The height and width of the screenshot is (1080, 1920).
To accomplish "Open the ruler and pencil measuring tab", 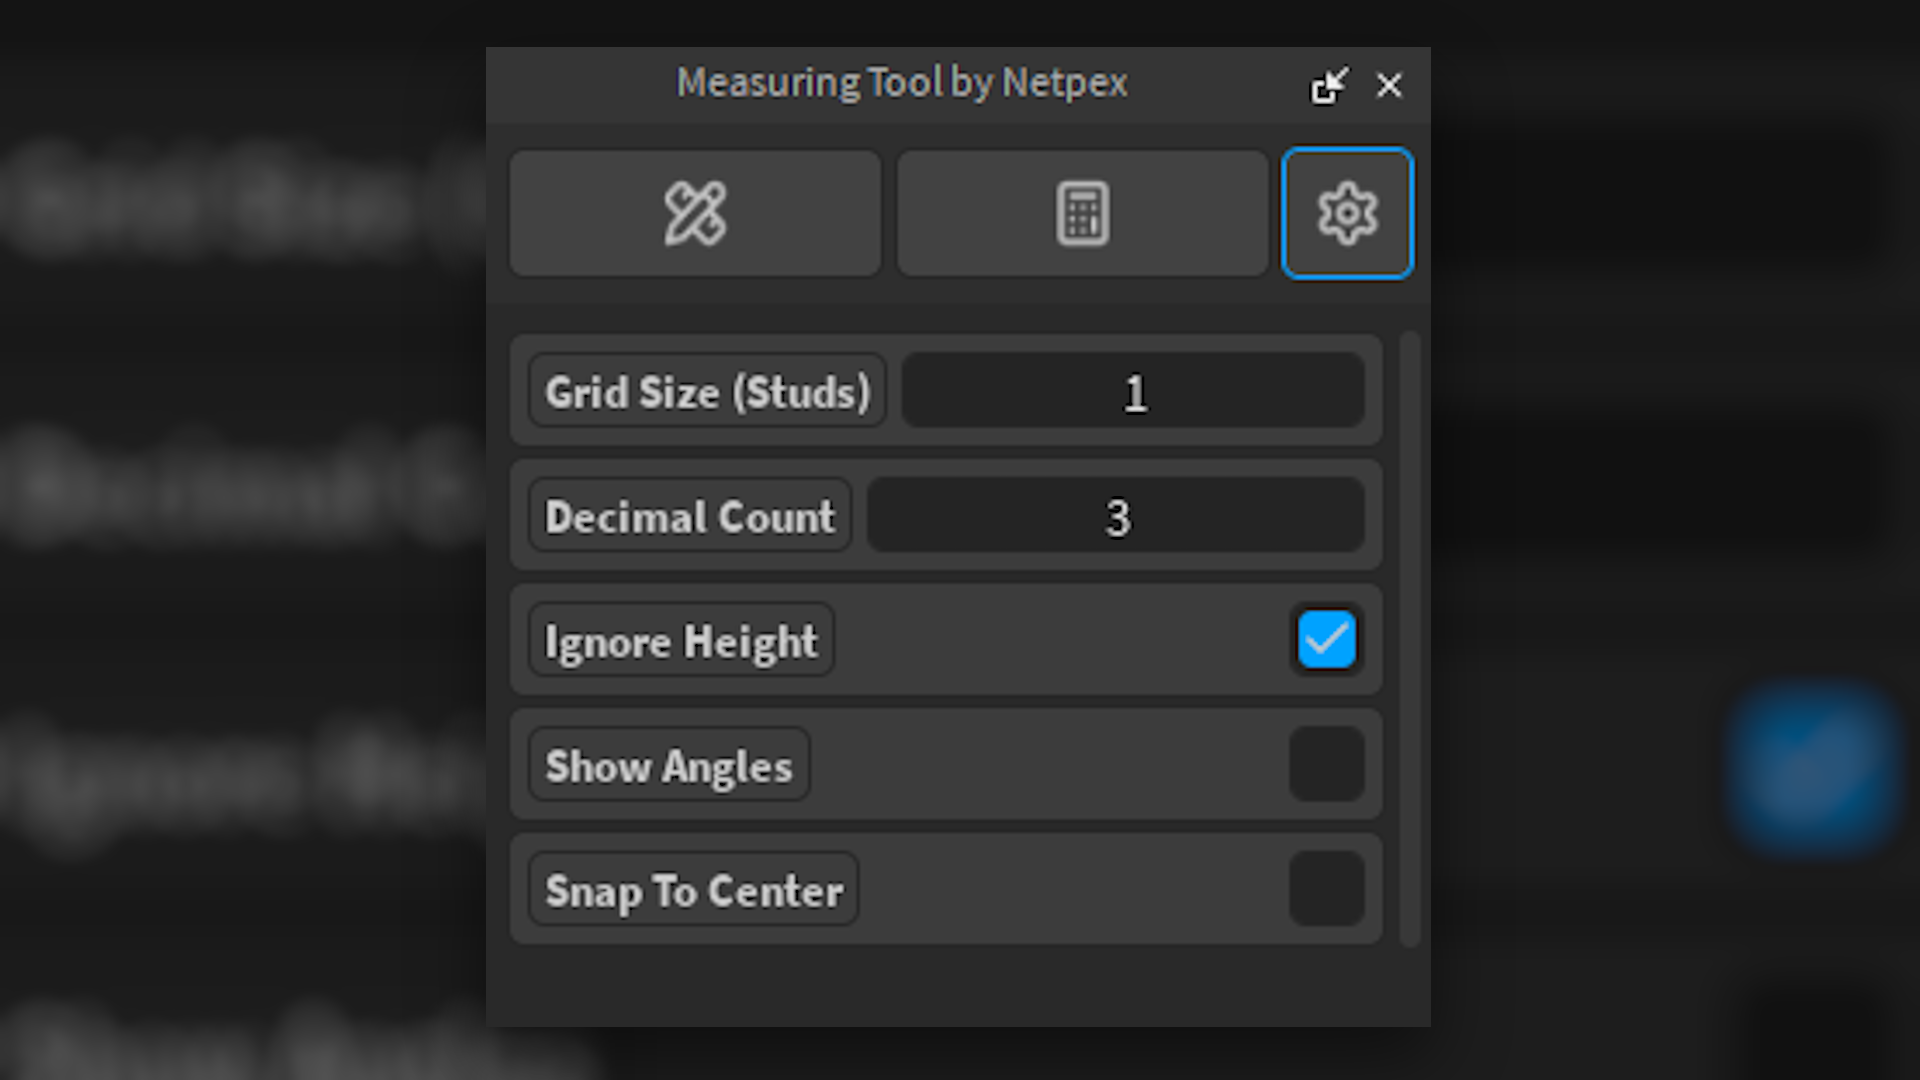I will (x=695, y=213).
